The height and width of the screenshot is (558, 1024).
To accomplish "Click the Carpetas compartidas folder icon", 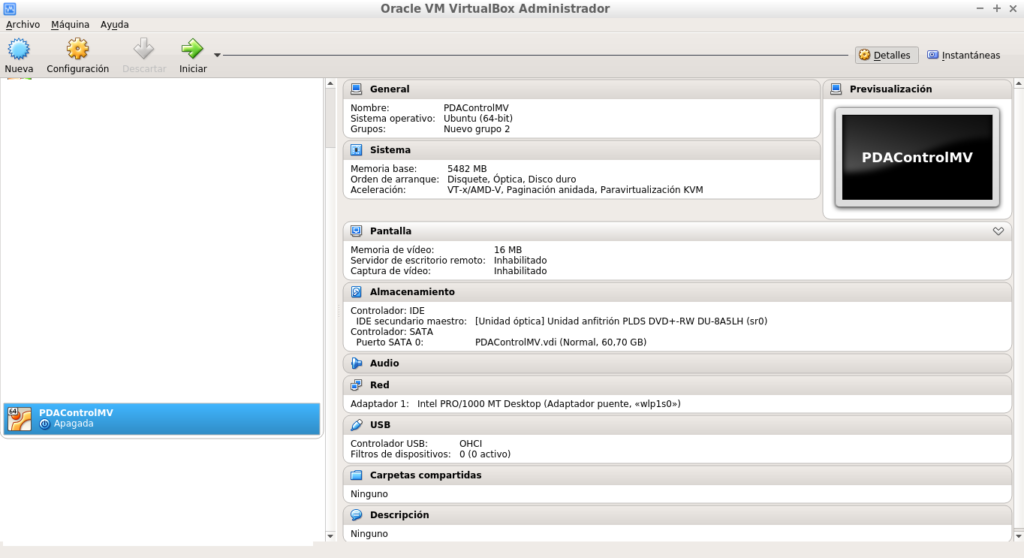I will coord(356,475).
